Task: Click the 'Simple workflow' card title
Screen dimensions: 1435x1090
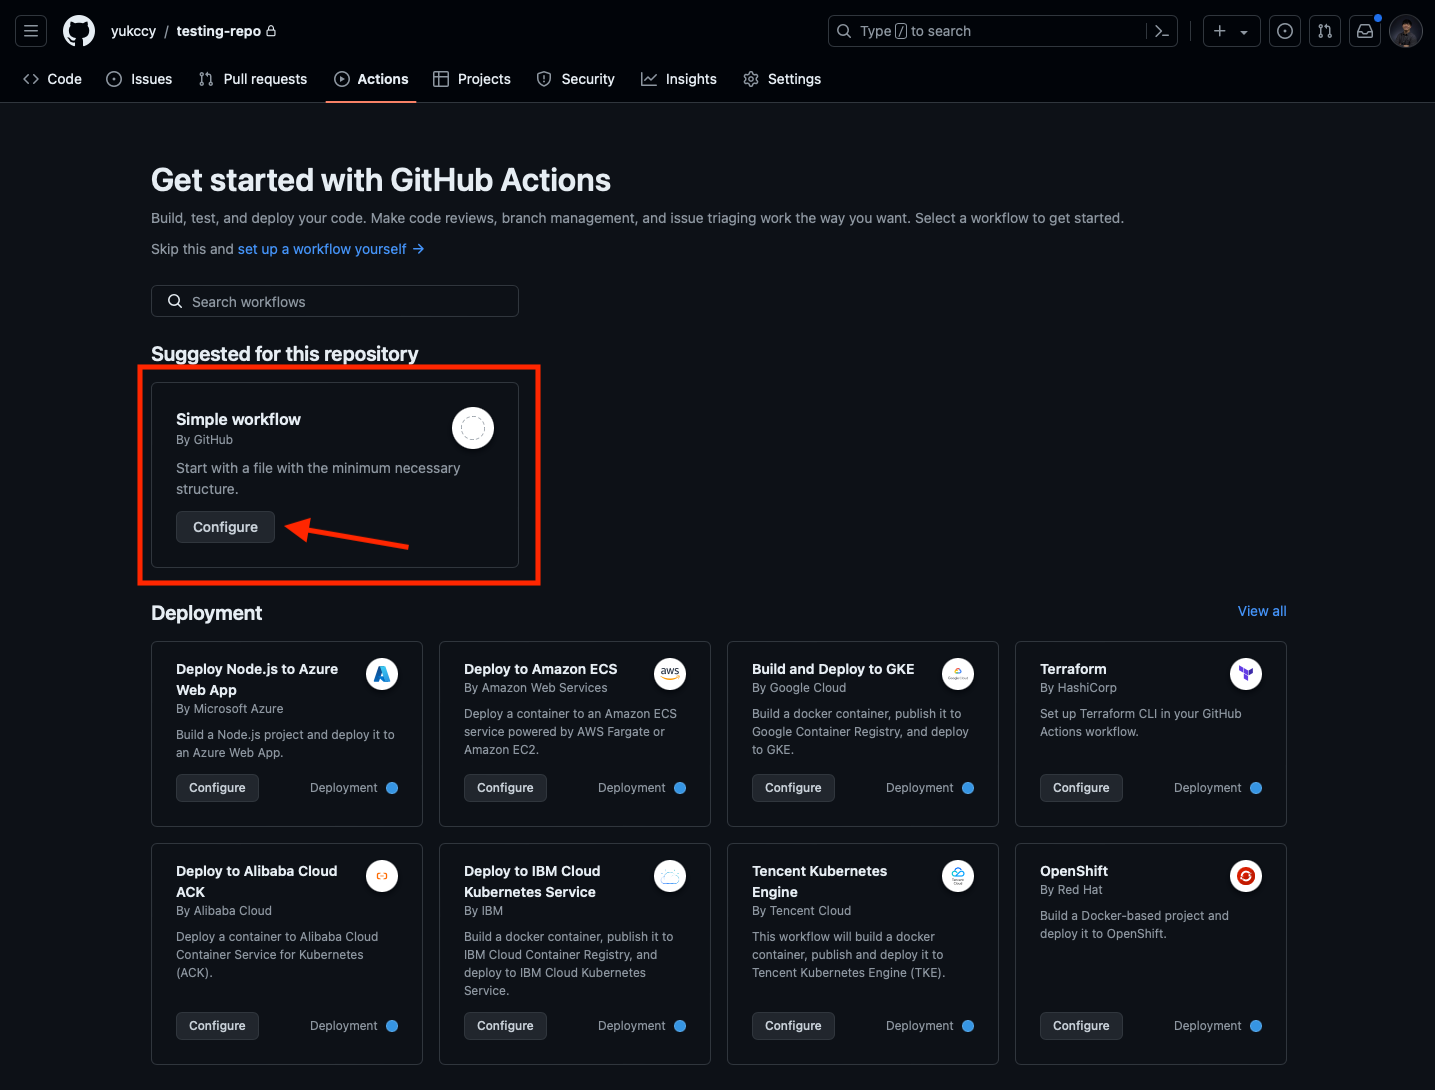Action: point(238,419)
